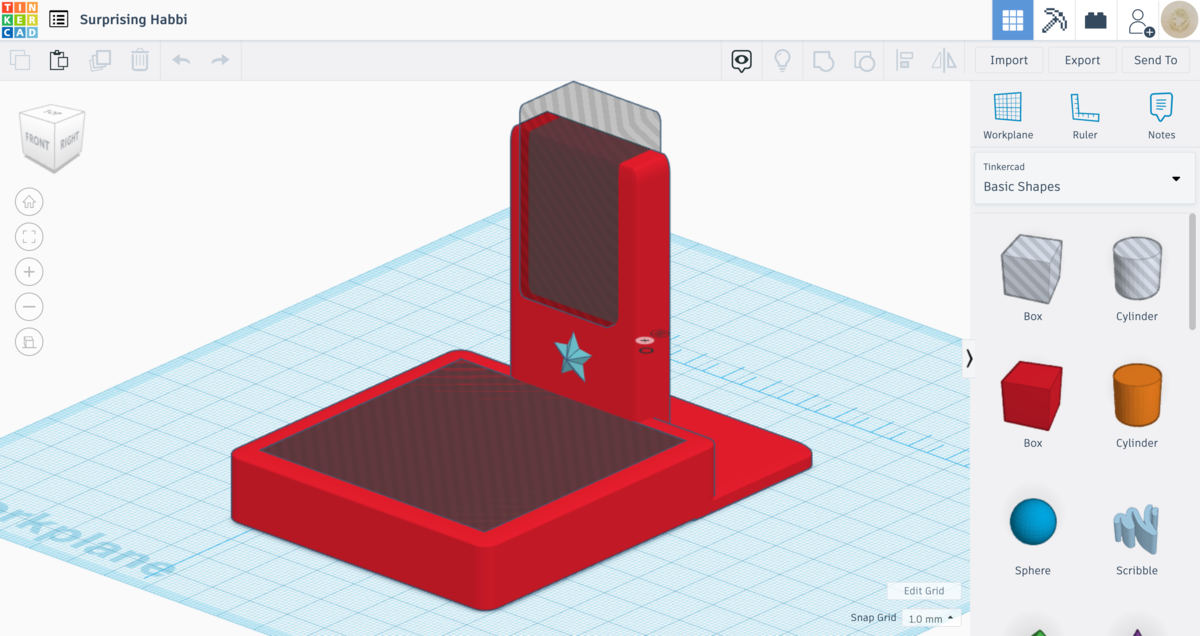Click the Zoom out minus button

tap(29, 306)
